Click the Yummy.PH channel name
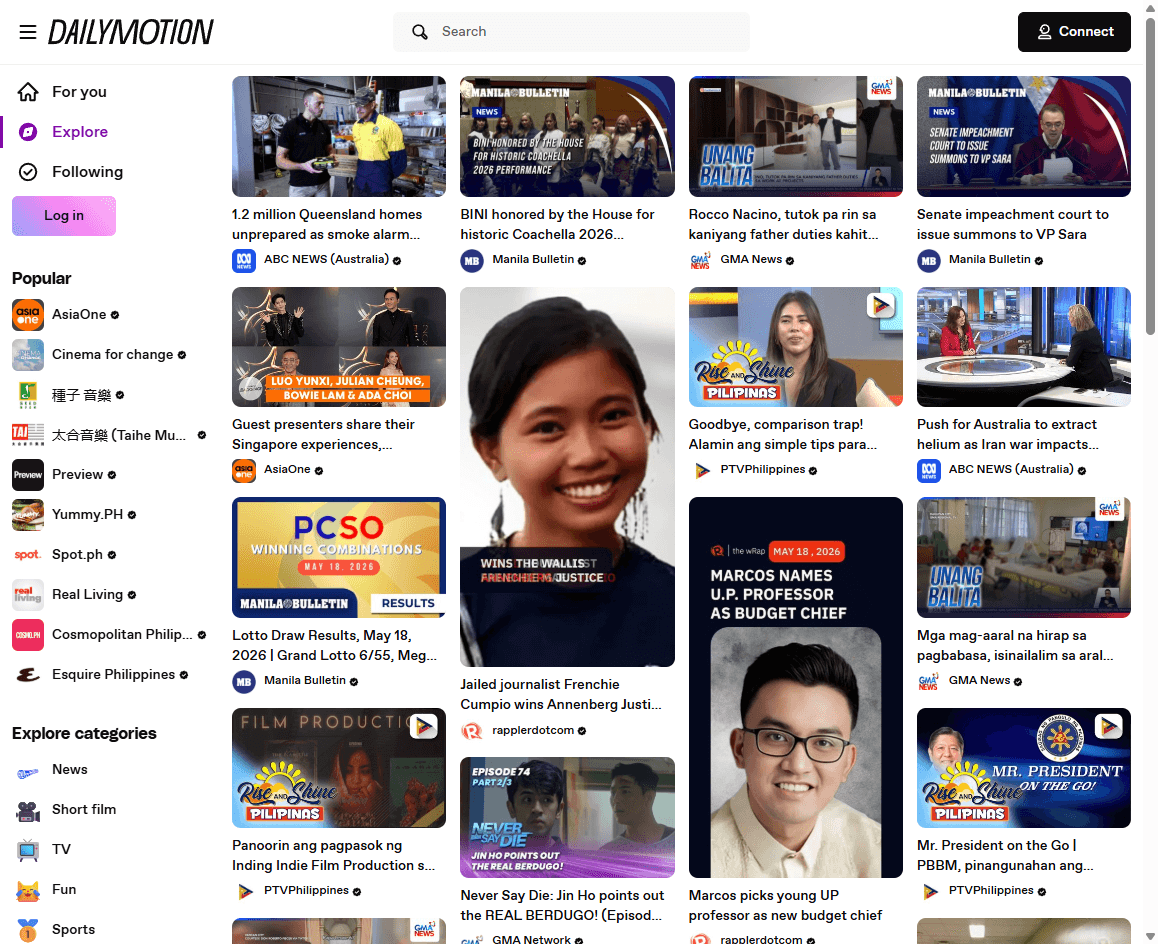 (87, 515)
